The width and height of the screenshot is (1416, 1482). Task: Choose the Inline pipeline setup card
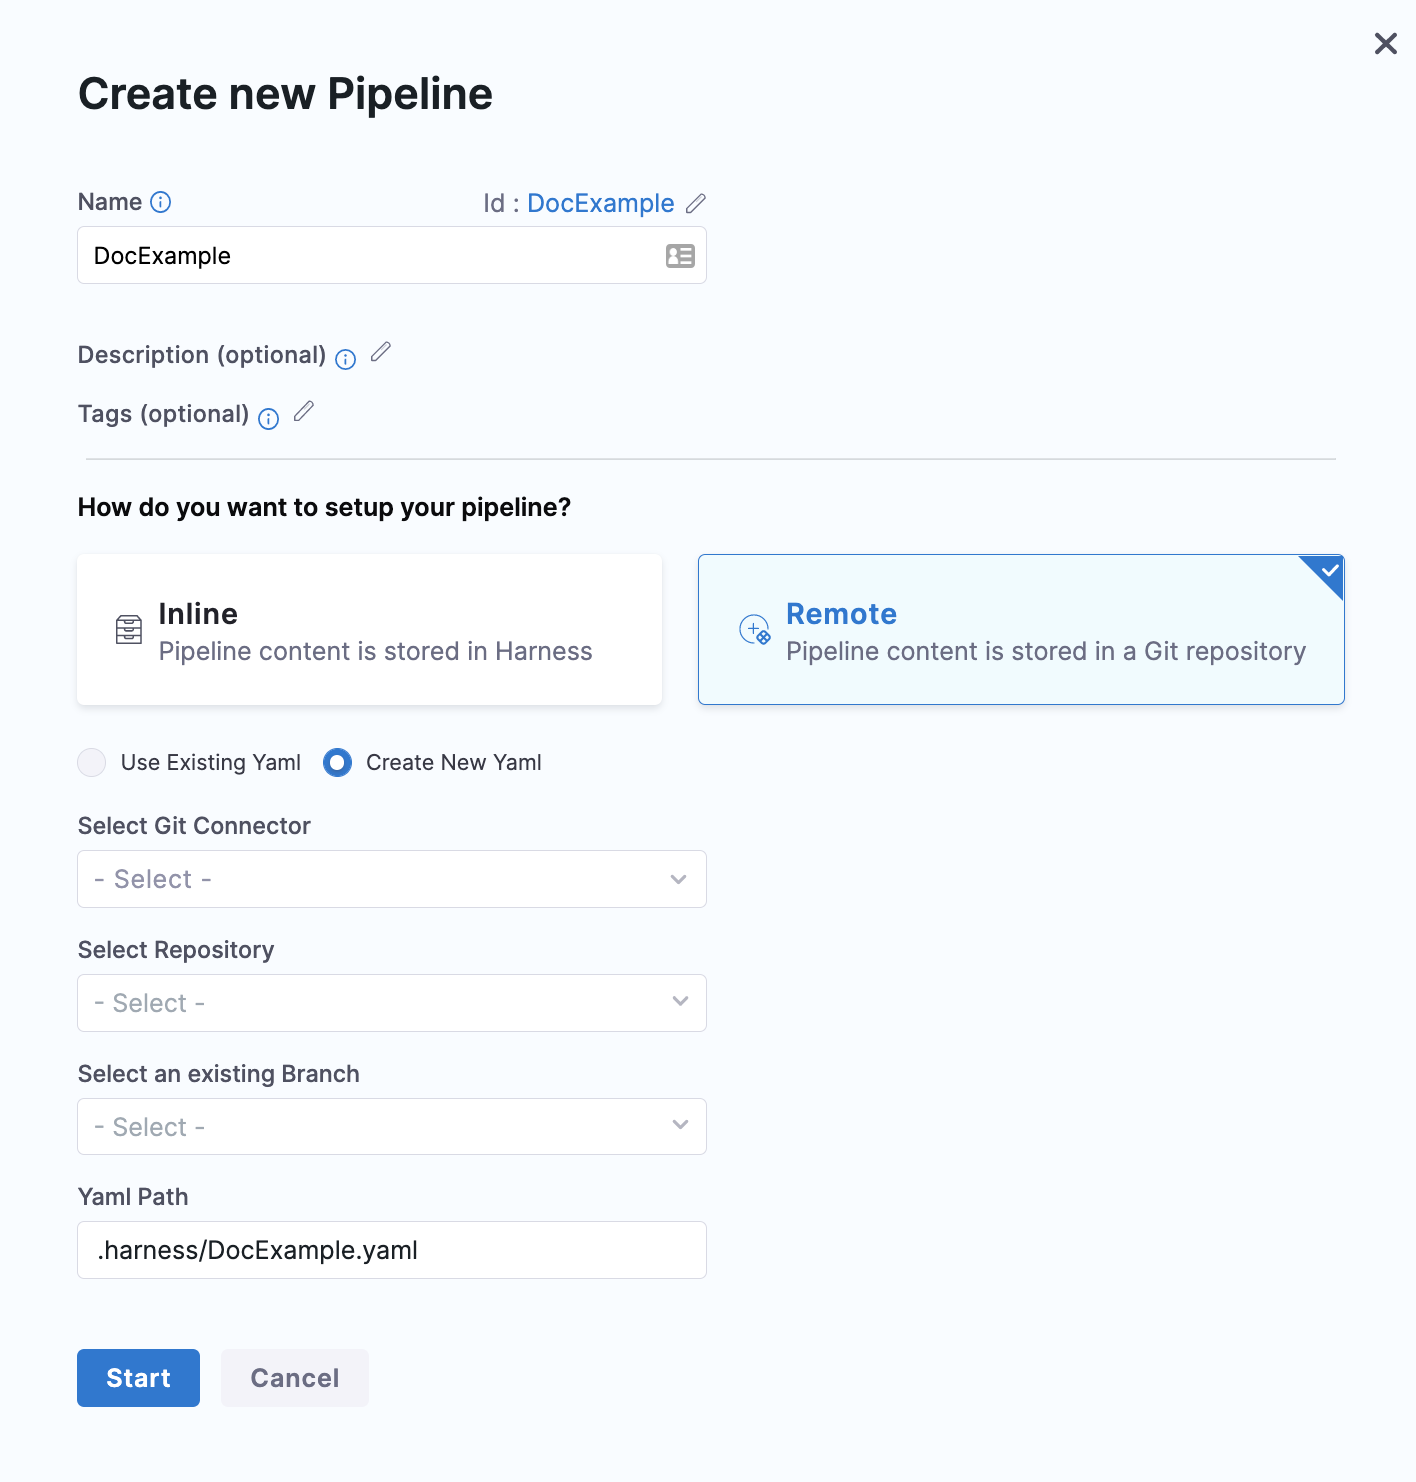click(x=370, y=630)
